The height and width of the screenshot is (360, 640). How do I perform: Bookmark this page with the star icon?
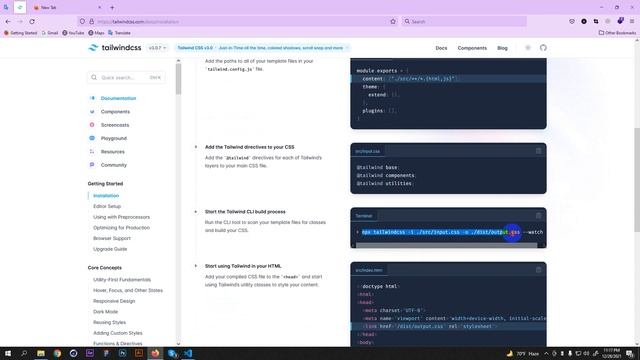[x=393, y=21]
